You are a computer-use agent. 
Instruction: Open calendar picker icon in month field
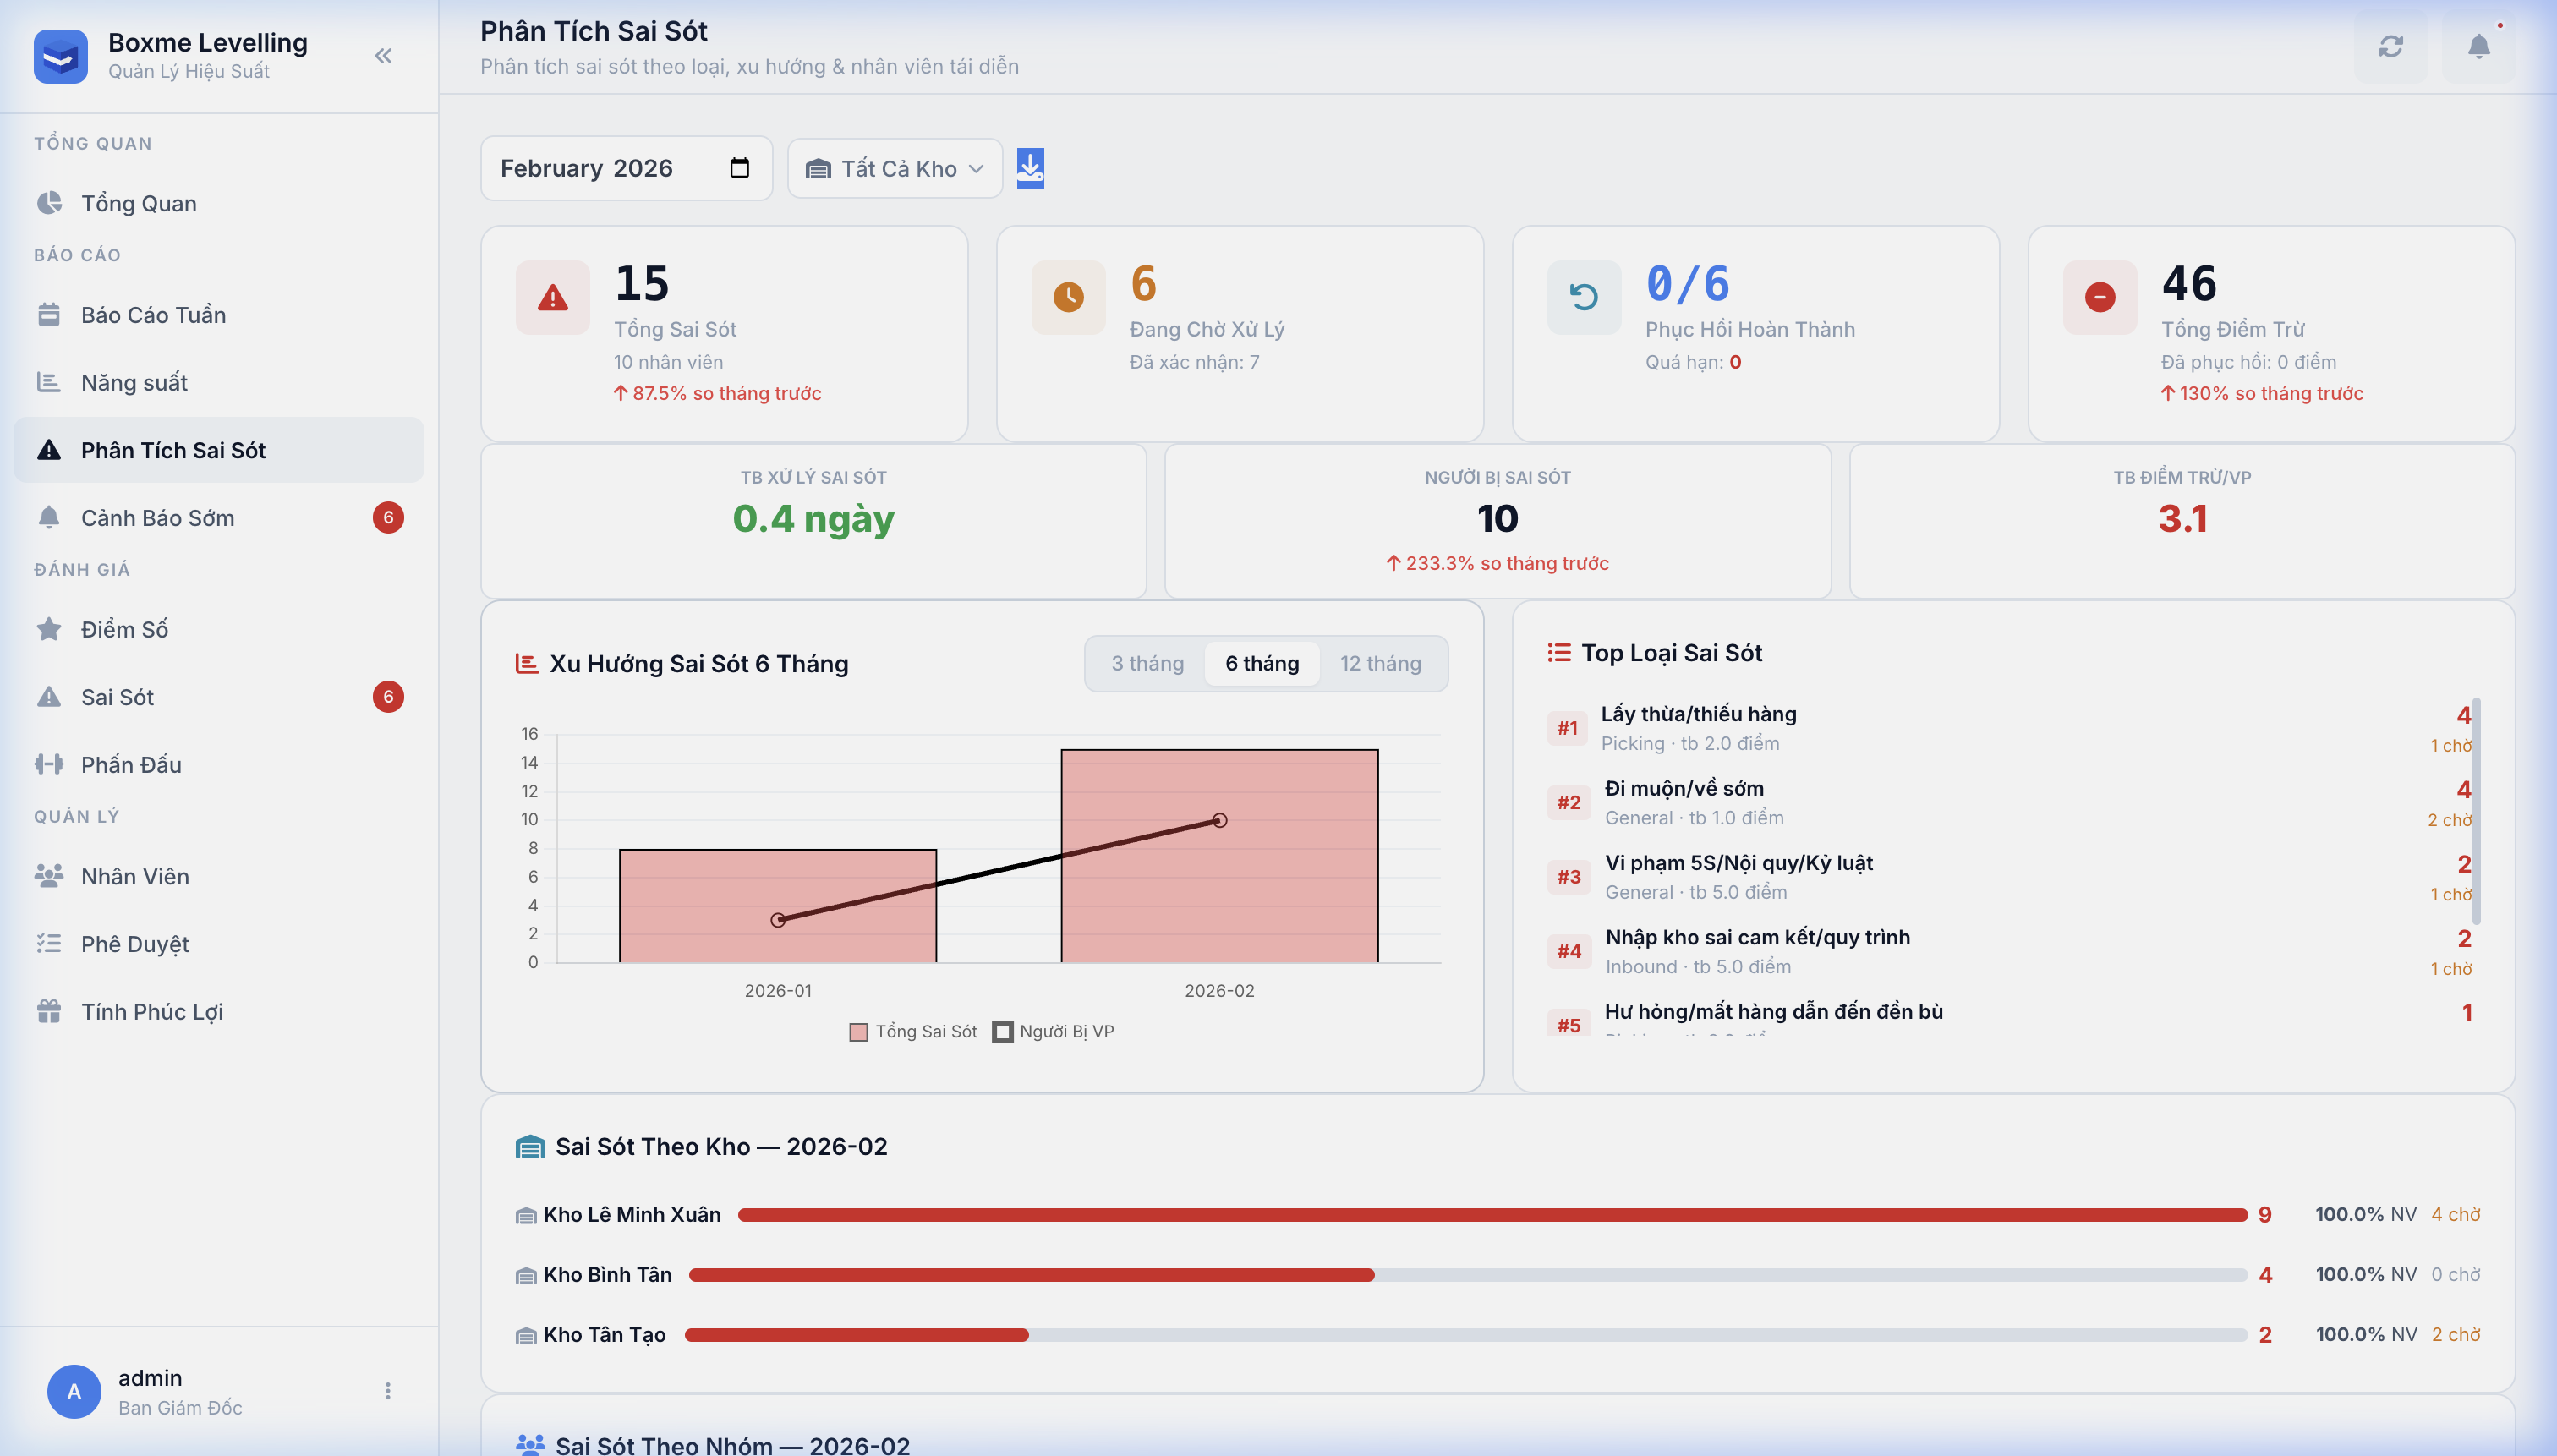739,168
